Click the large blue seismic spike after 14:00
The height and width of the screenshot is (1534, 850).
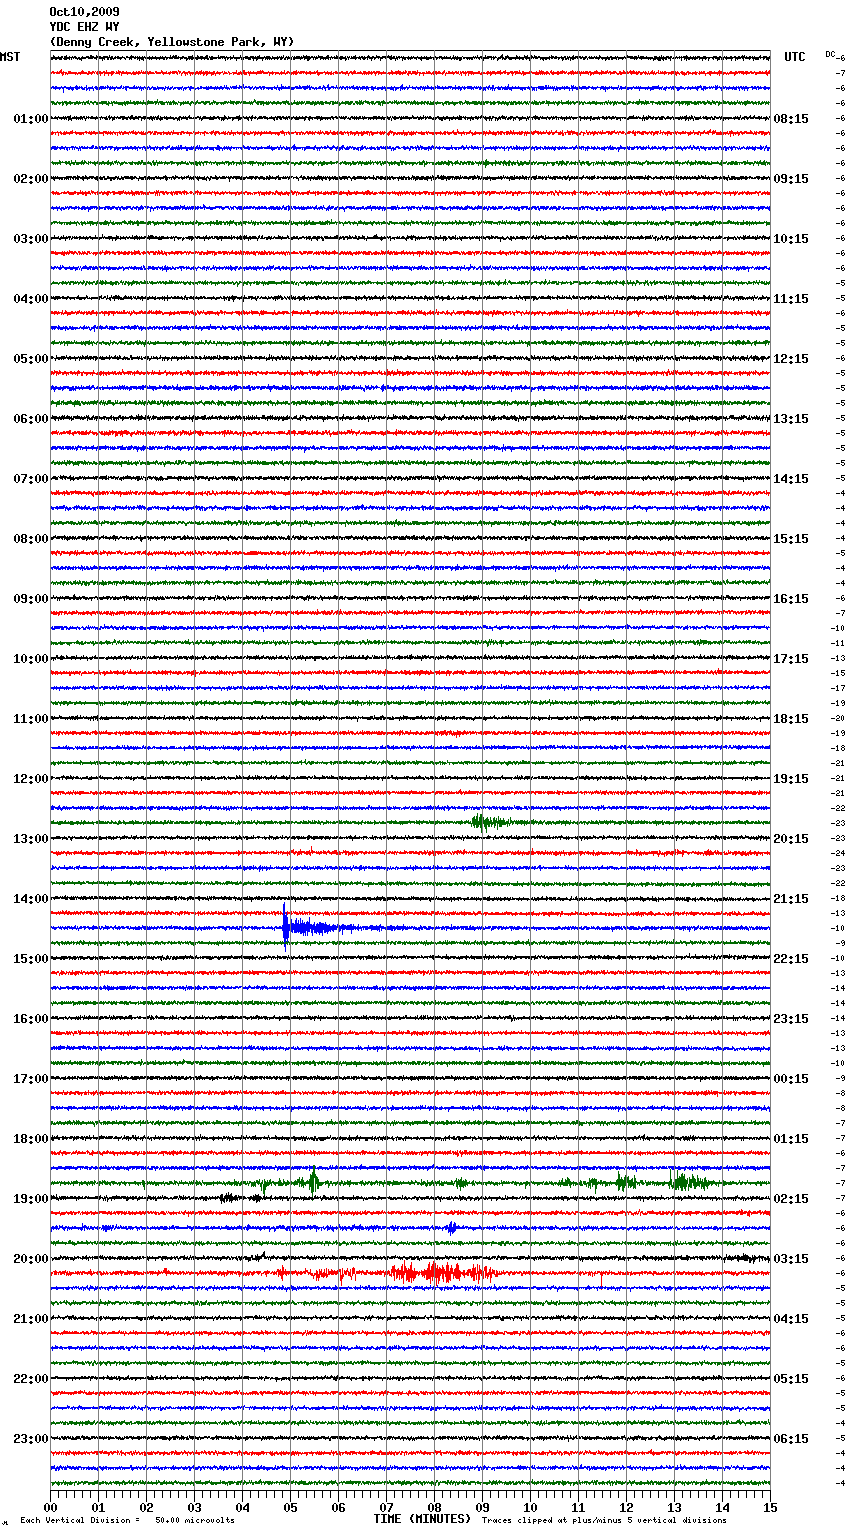[x=286, y=927]
